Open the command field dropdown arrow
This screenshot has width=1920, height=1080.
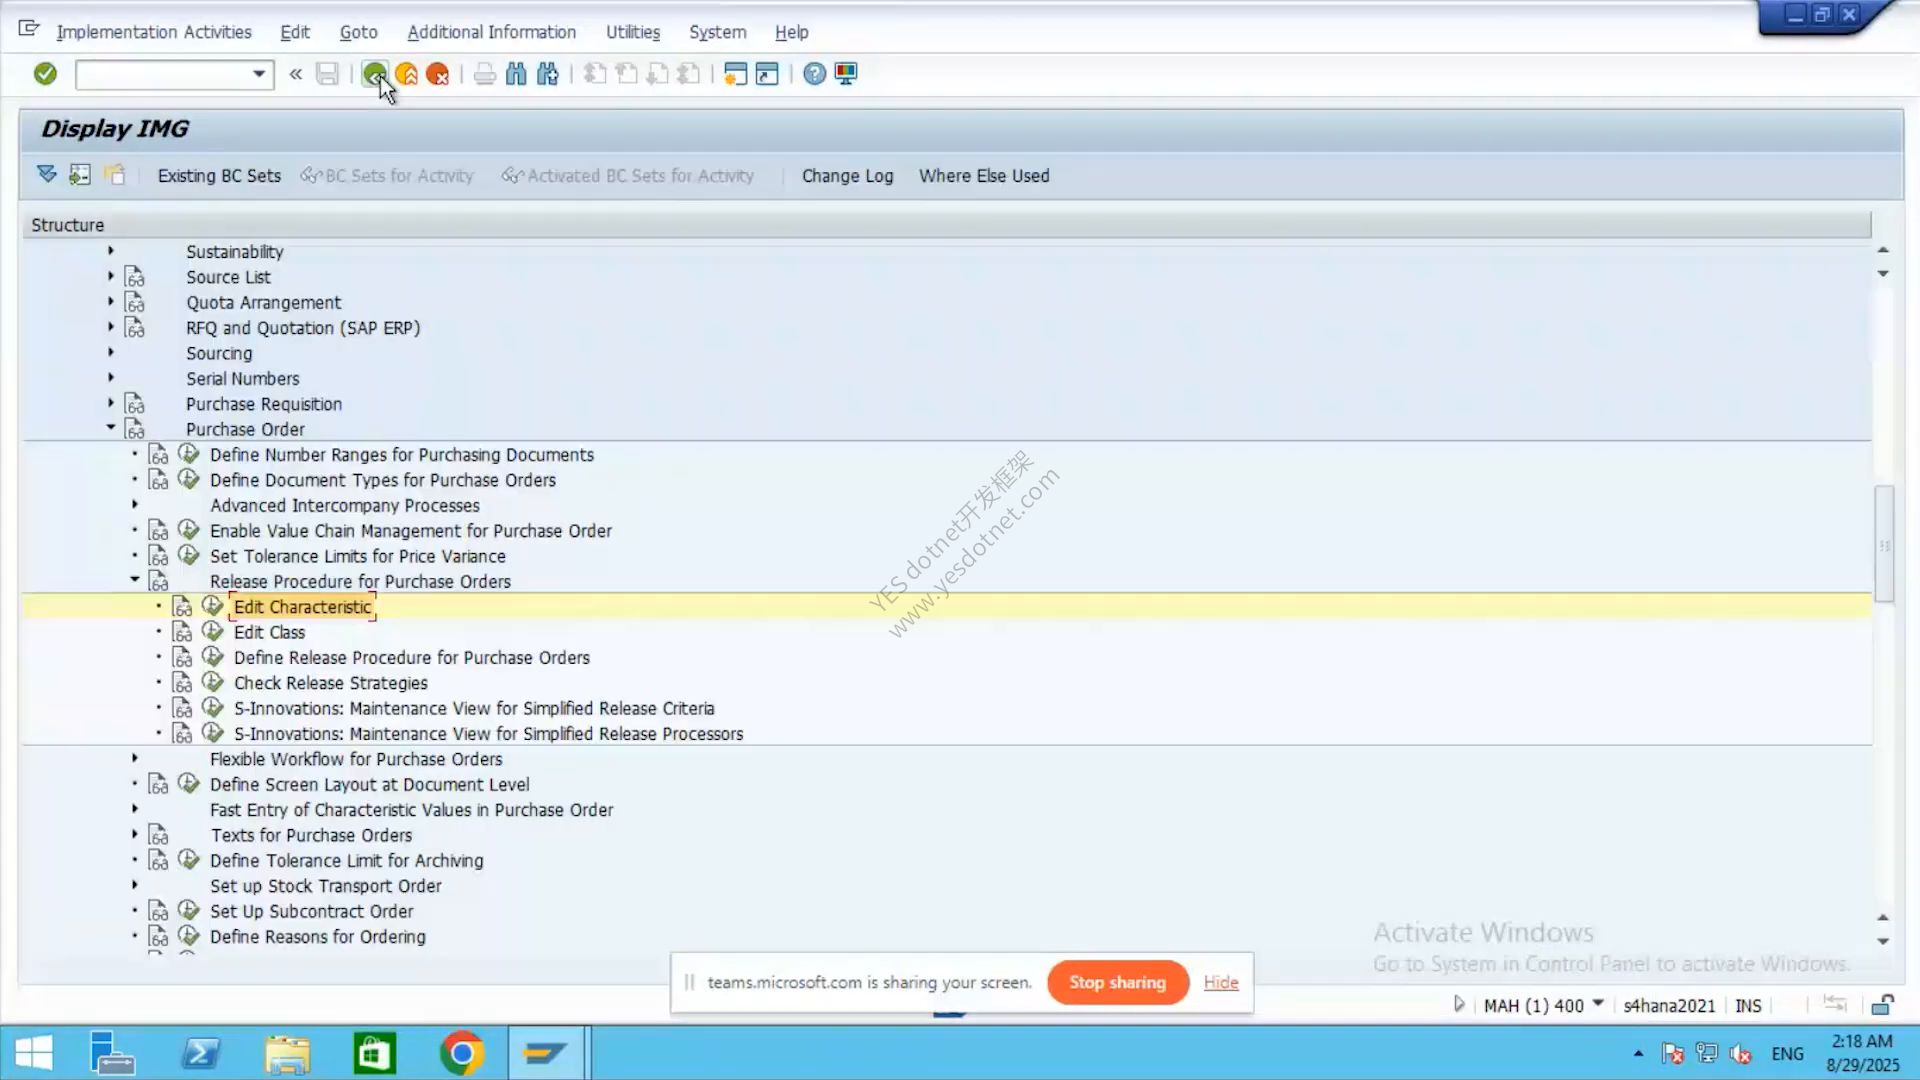(259, 74)
